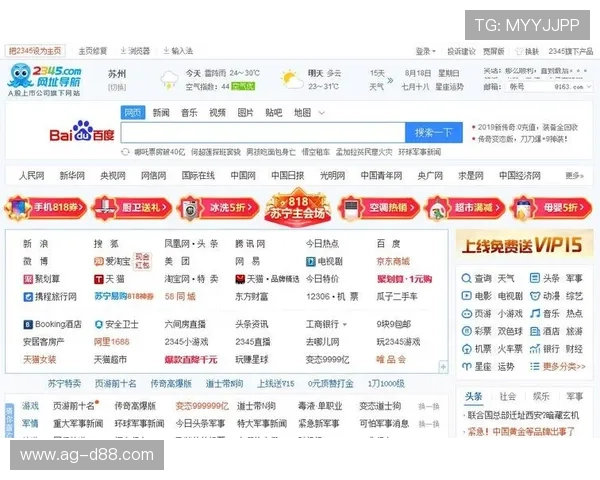Switch to the 军事 news tab
This screenshot has width=600, height=480.
click(x=574, y=397)
